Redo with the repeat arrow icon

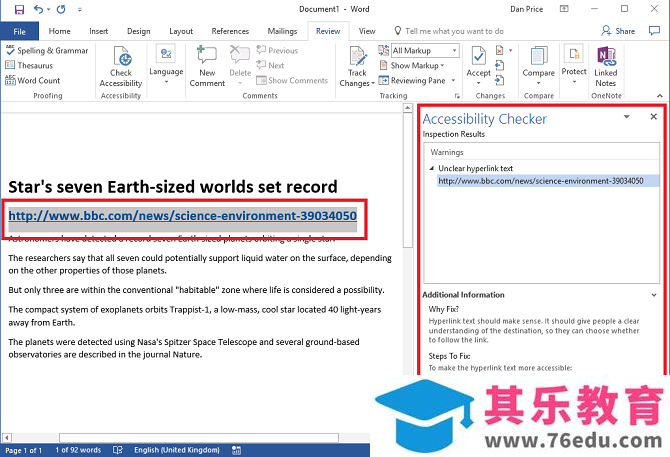61,9
